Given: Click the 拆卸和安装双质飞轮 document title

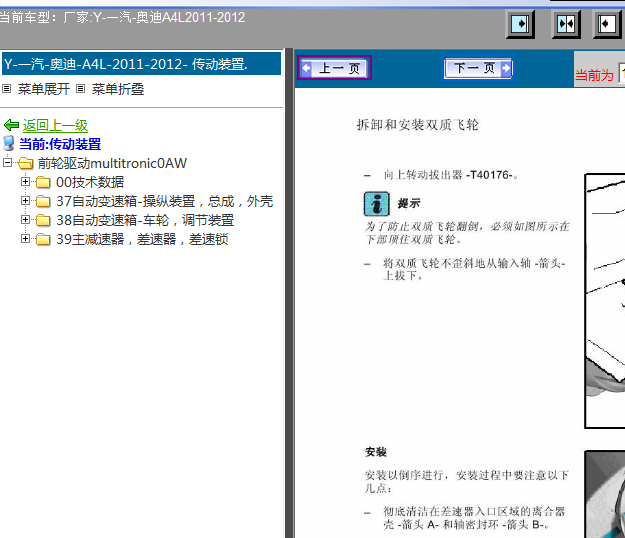Looking at the screenshot, I should [x=417, y=125].
